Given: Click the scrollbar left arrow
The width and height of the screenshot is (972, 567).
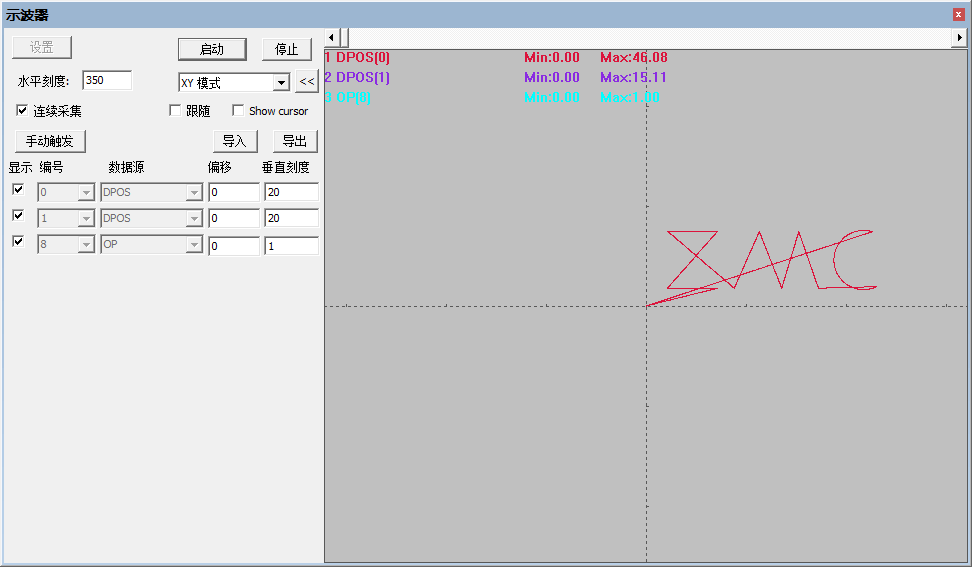Looking at the screenshot, I should pyautogui.click(x=331, y=38).
